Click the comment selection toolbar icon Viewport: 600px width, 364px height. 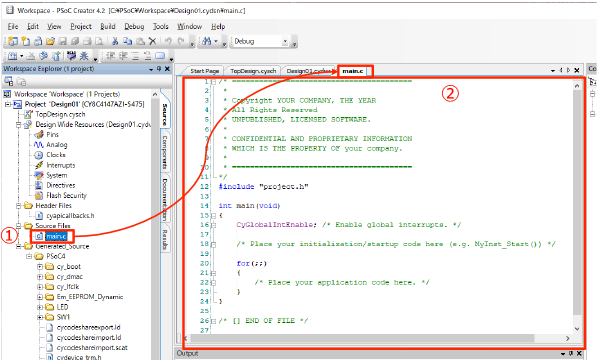pos(135,56)
